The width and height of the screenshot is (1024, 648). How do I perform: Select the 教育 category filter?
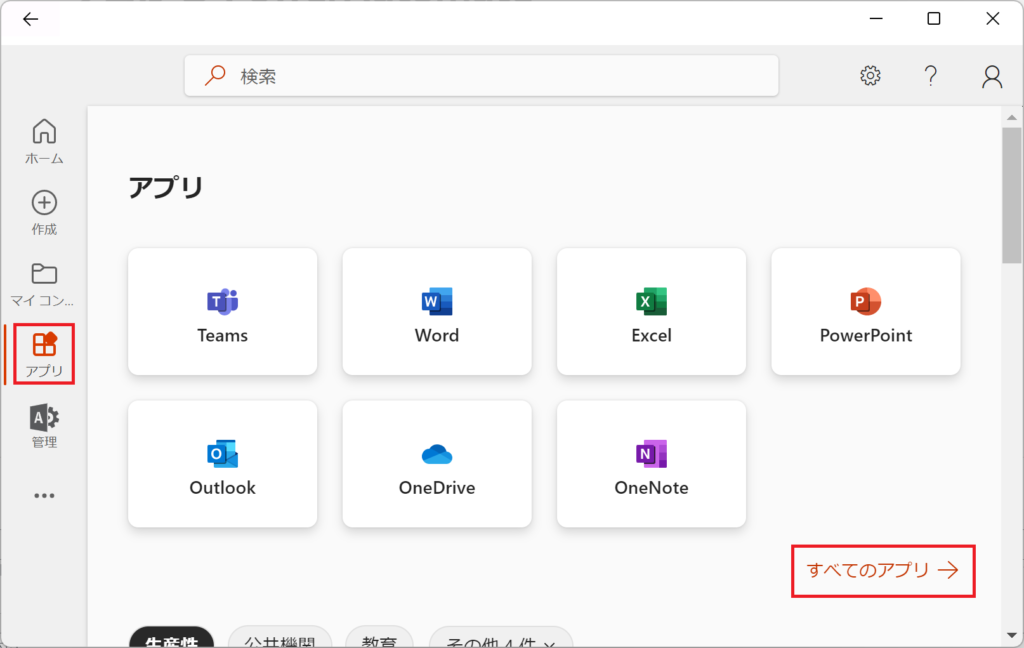click(379, 640)
